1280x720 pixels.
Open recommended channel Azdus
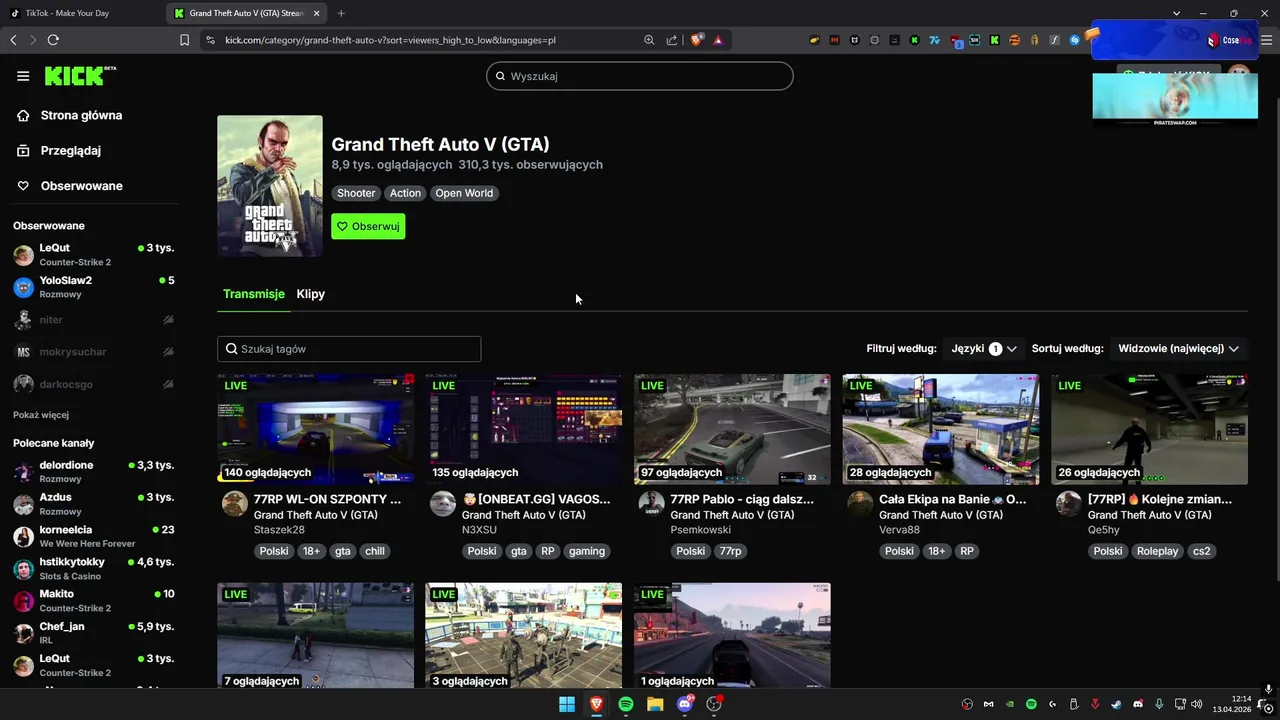tap(94, 504)
